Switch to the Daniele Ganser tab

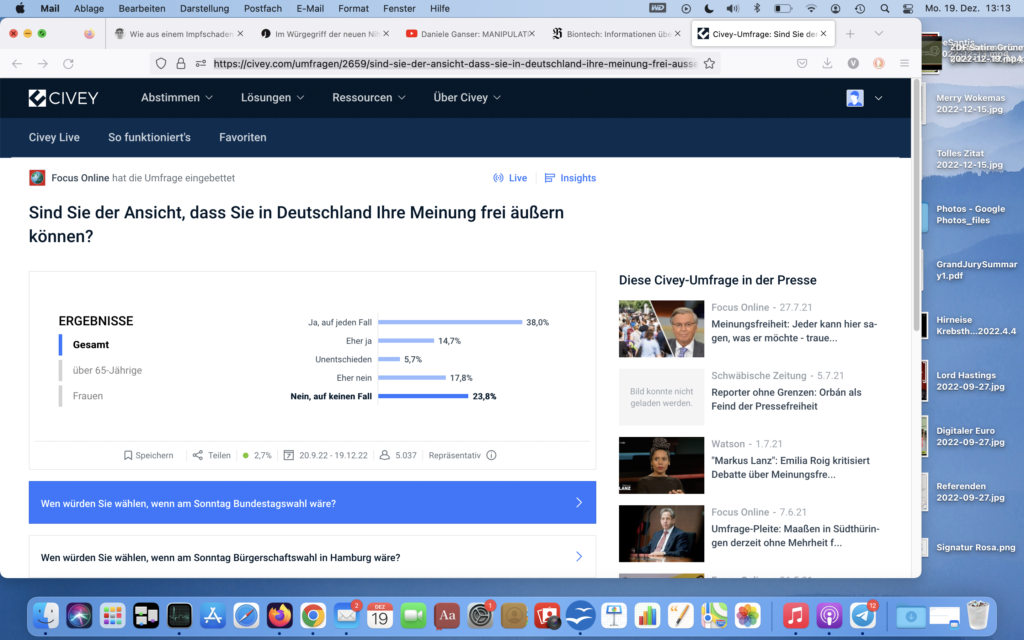[466, 33]
